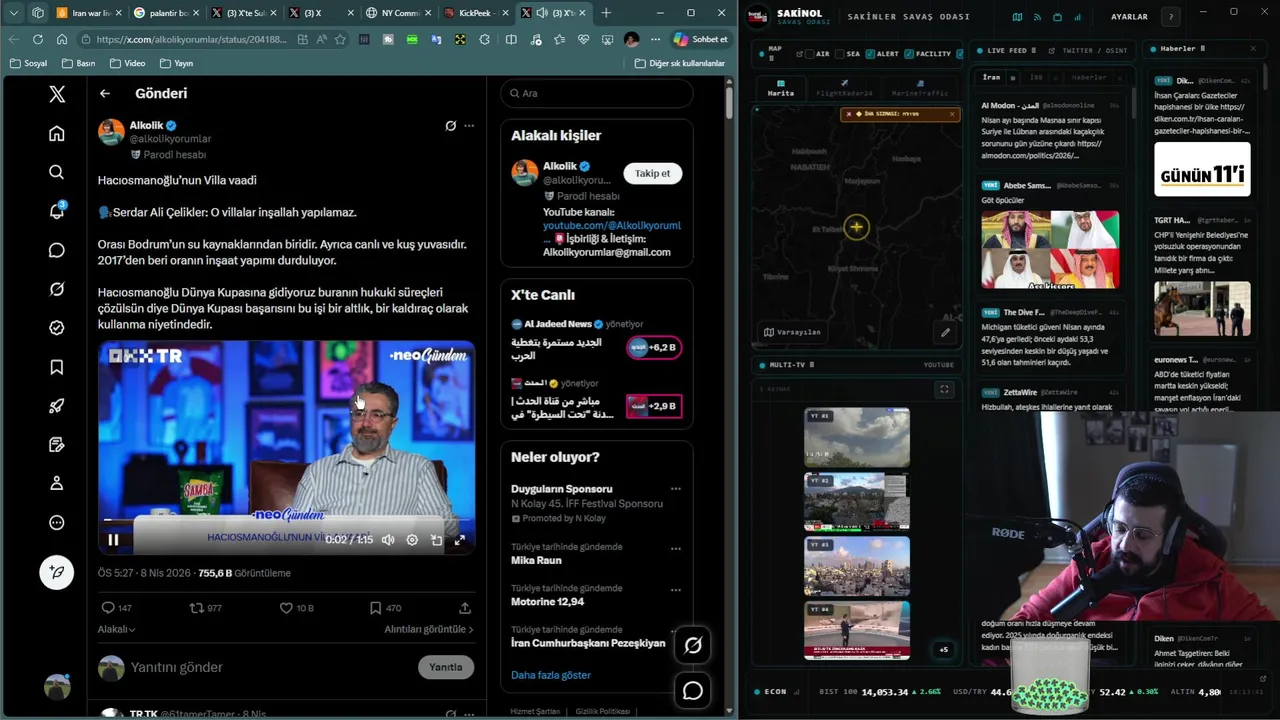
Task: Click X page vertical scrollbar
Action: (x=729, y=103)
